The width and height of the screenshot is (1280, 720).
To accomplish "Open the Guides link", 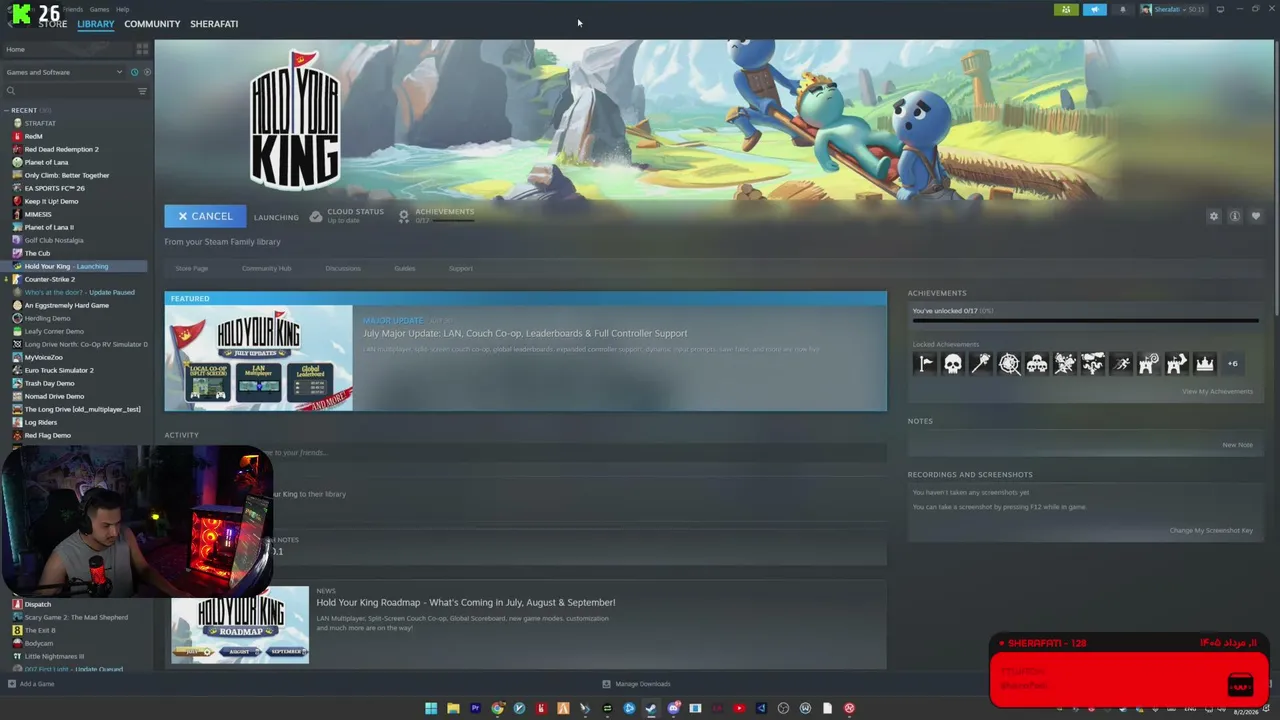I will (x=405, y=268).
